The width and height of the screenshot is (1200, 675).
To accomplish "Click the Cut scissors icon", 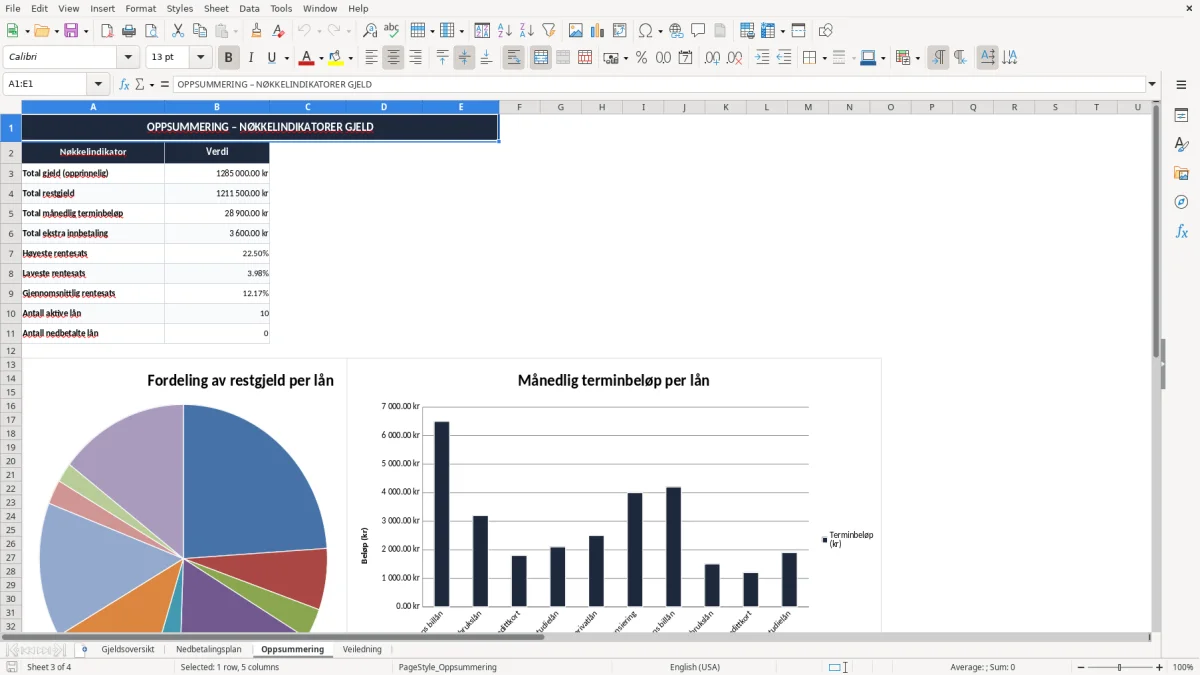I will (x=178, y=31).
